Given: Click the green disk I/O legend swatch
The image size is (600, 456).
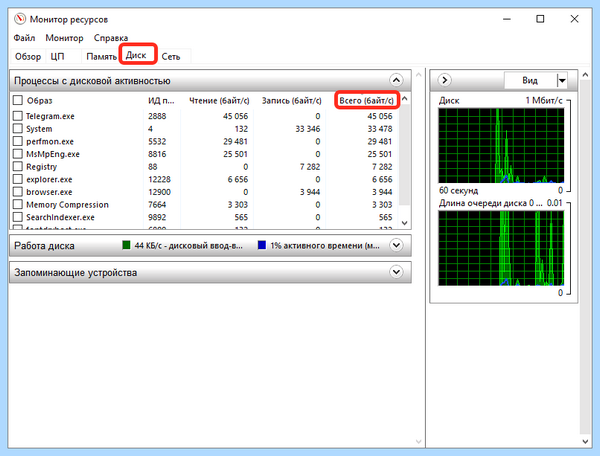Looking at the screenshot, I should click(x=126, y=245).
